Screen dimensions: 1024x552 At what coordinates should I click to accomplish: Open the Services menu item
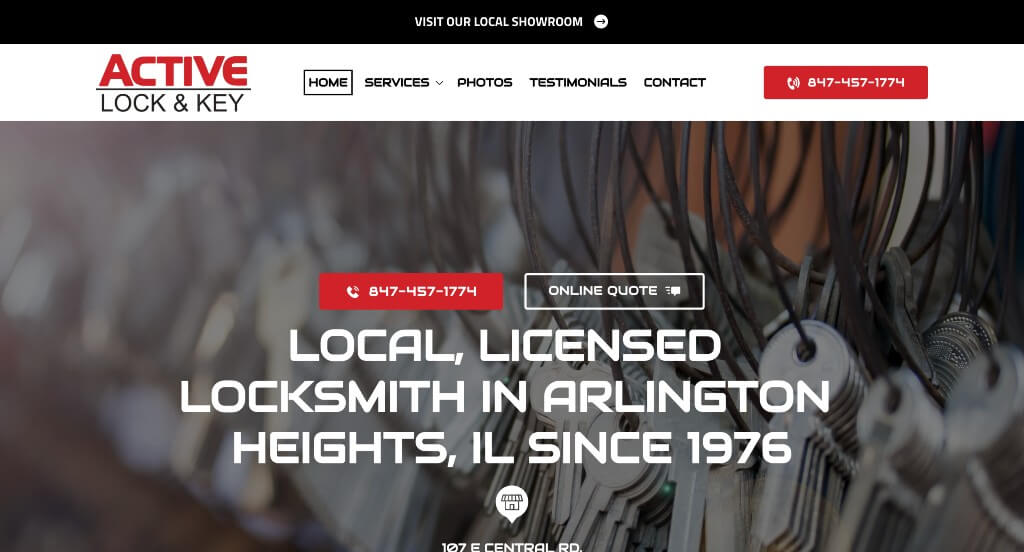coord(397,82)
